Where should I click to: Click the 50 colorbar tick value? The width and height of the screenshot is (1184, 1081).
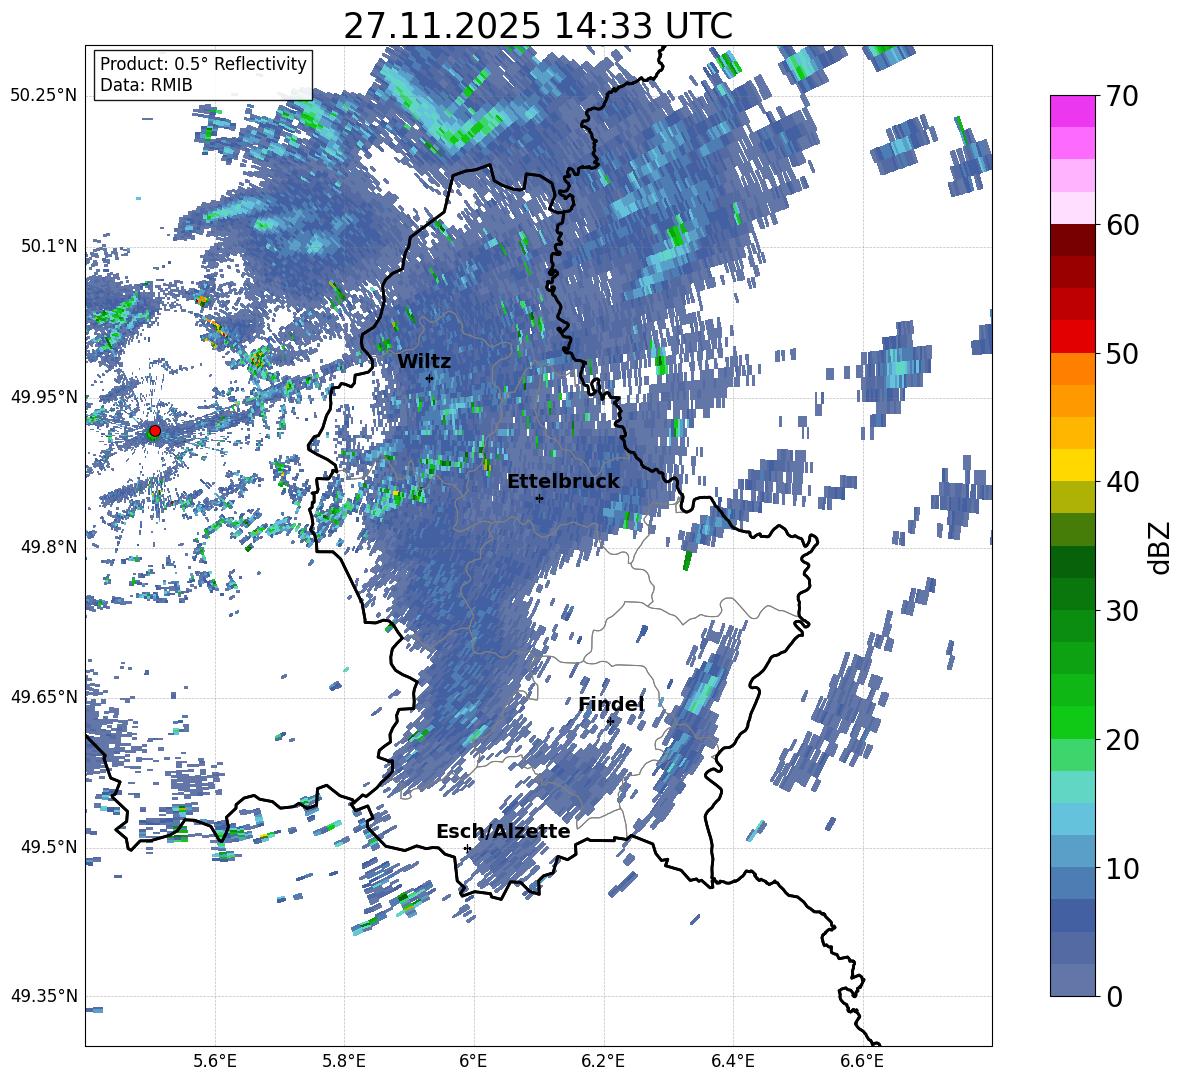[1122, 354]
